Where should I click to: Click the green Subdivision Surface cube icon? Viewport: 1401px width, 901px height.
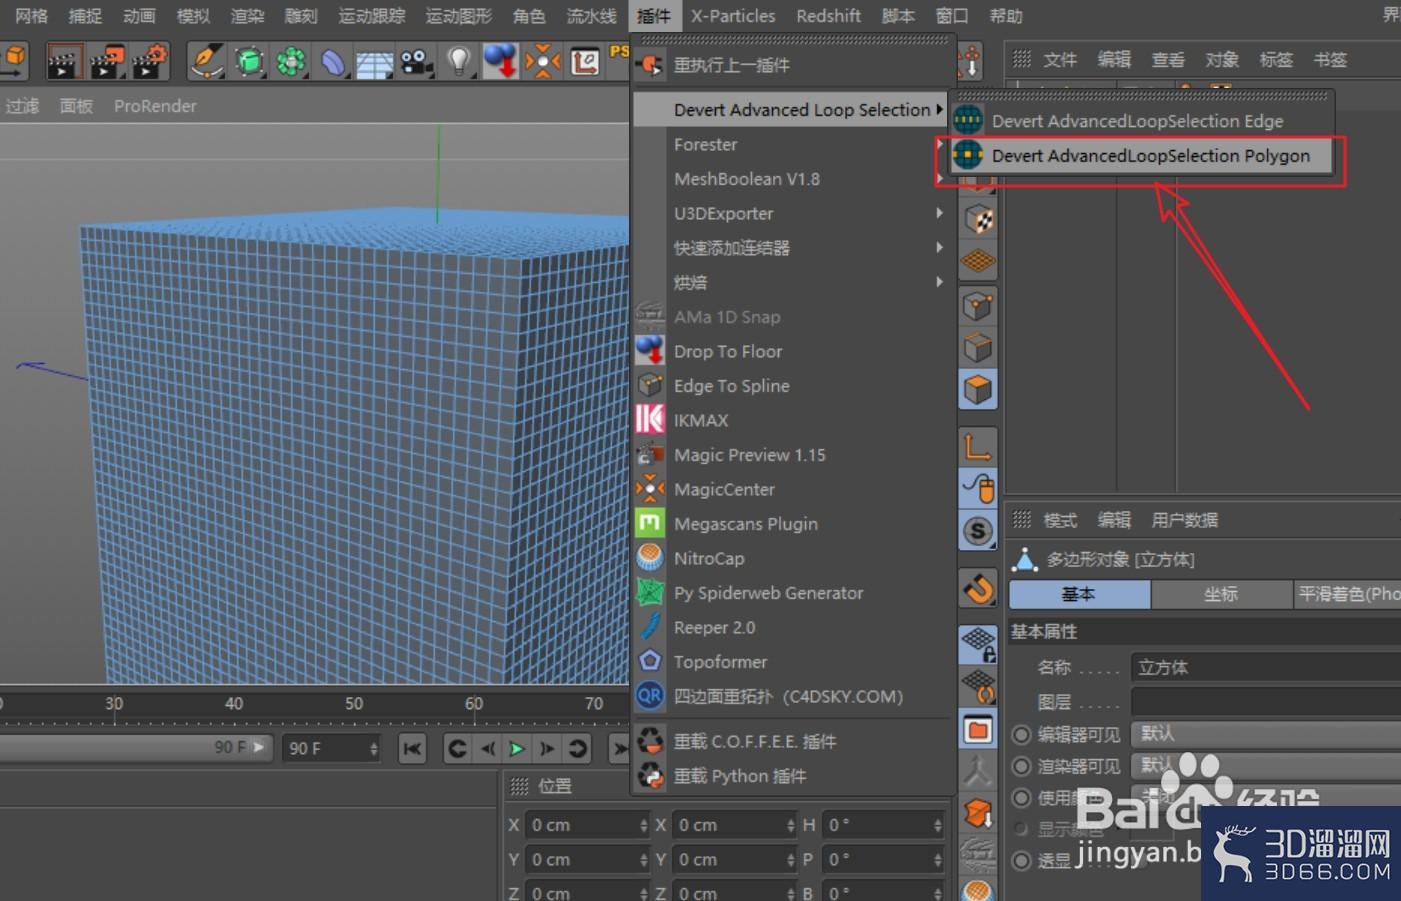(x=249, y=62)
